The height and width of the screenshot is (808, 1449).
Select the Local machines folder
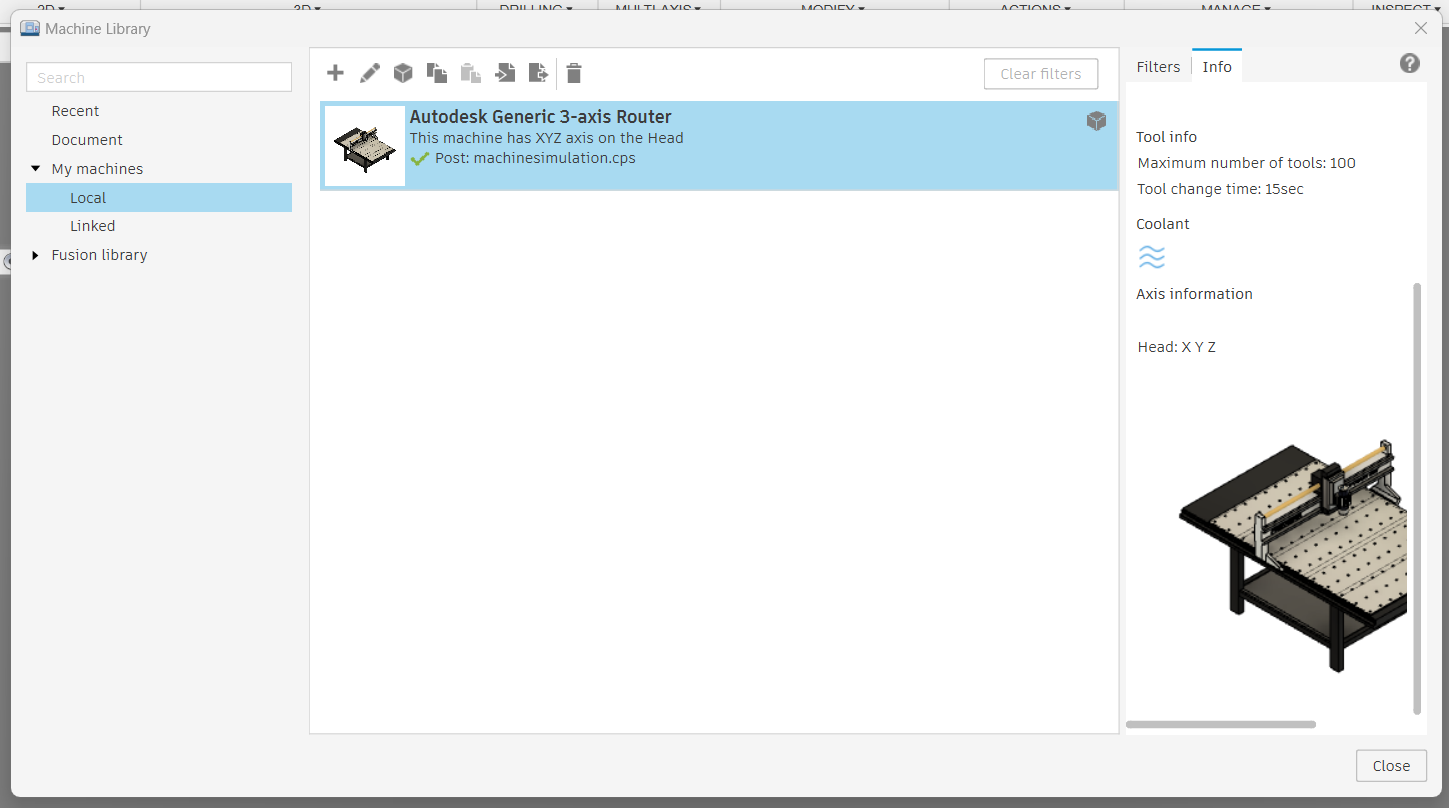pyautogui.click(x=159, y=198)
